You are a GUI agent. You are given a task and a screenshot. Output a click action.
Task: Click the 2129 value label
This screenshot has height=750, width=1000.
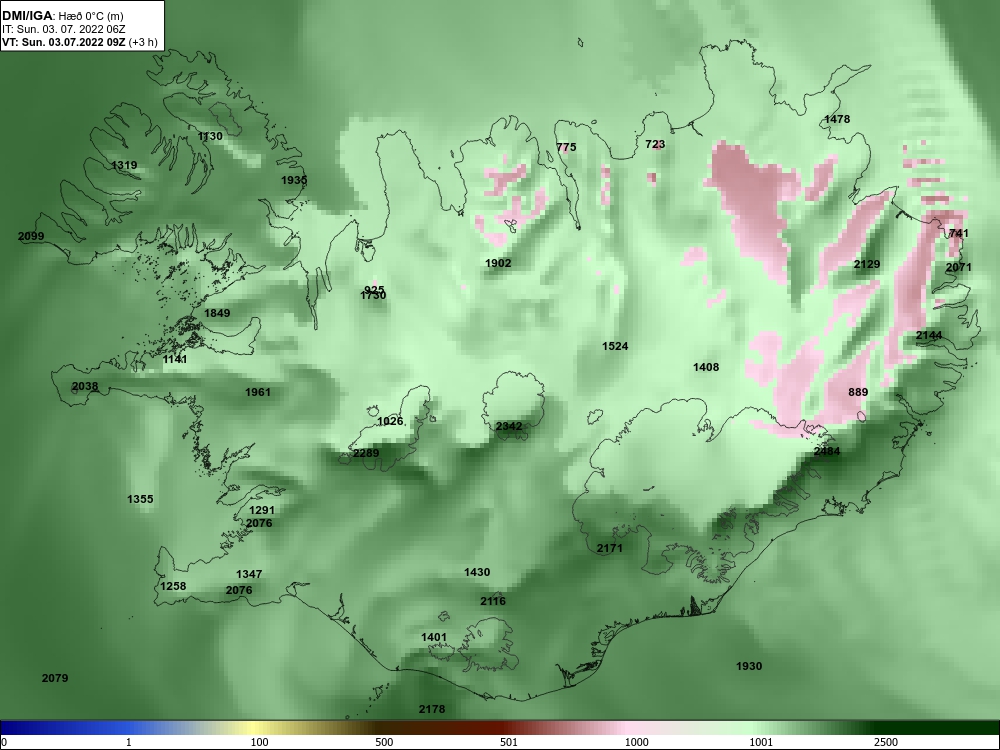(x=867, y=264)
